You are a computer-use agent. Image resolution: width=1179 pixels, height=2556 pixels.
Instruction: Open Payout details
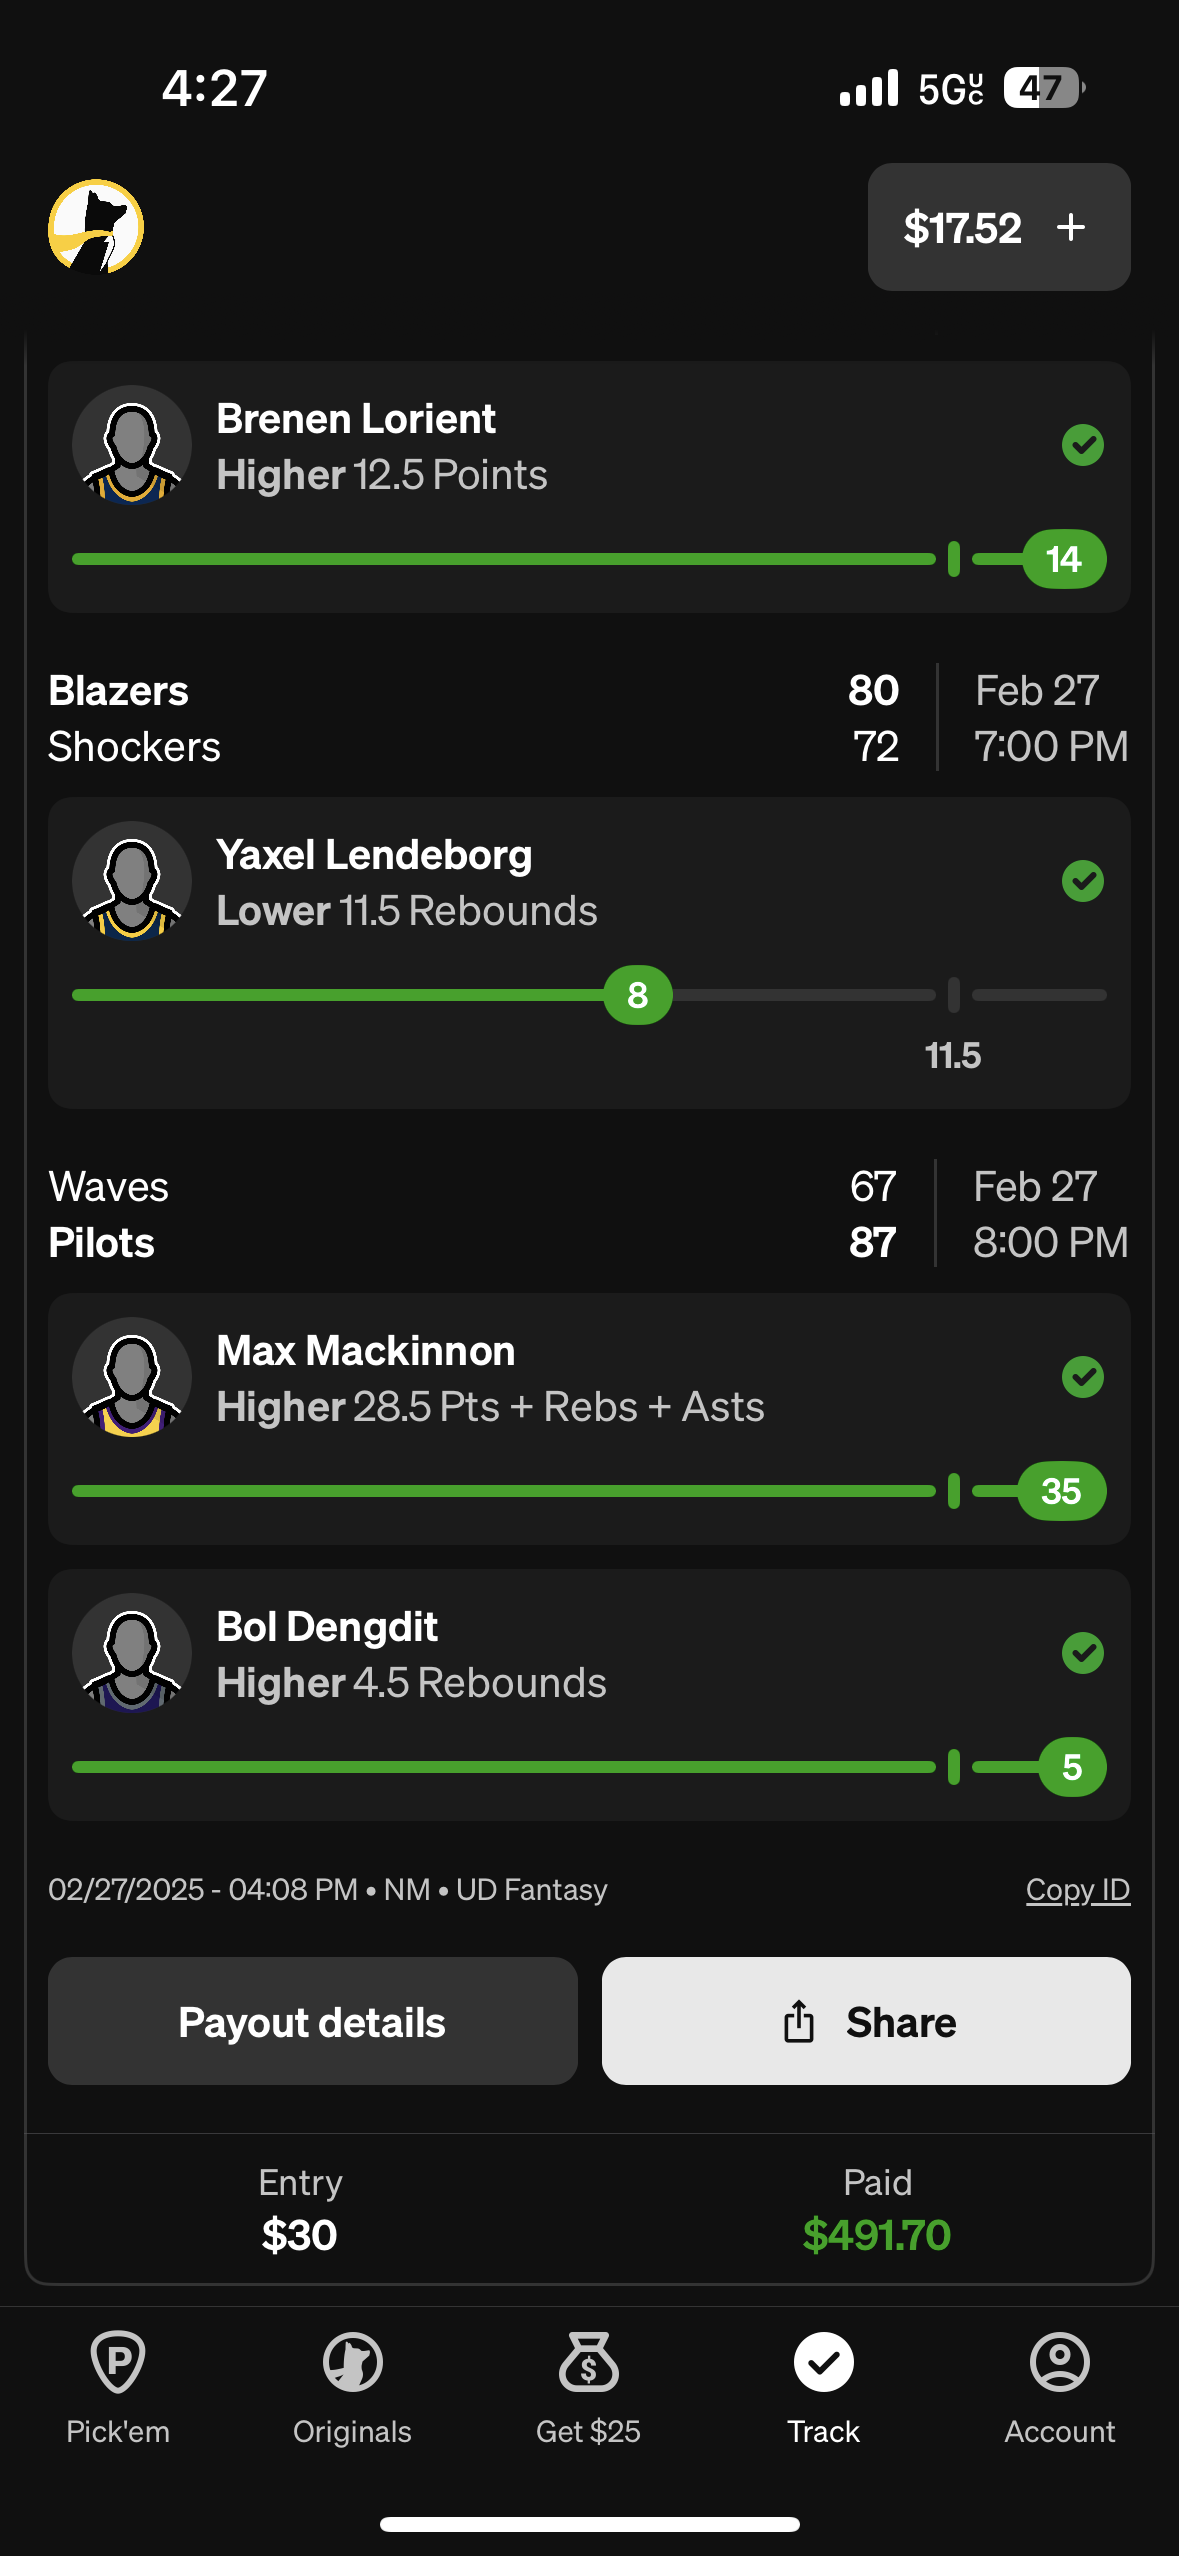(312, 2021)
